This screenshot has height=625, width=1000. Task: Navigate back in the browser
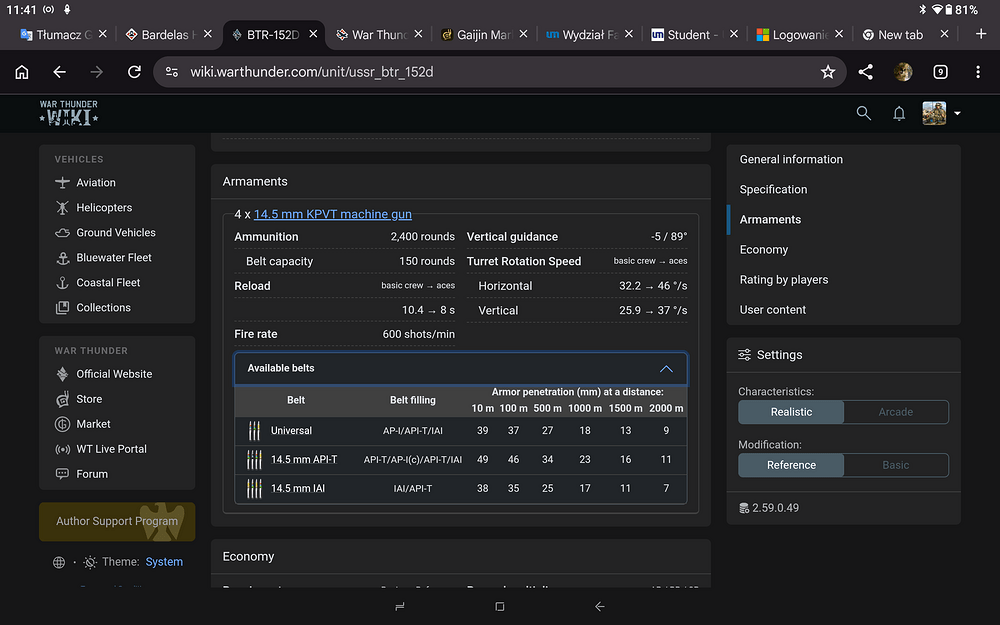pos(59,72)
